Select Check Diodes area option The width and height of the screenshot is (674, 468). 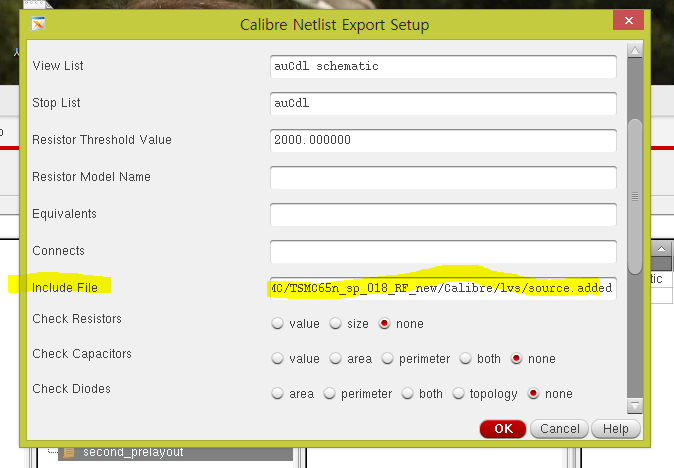278,393
